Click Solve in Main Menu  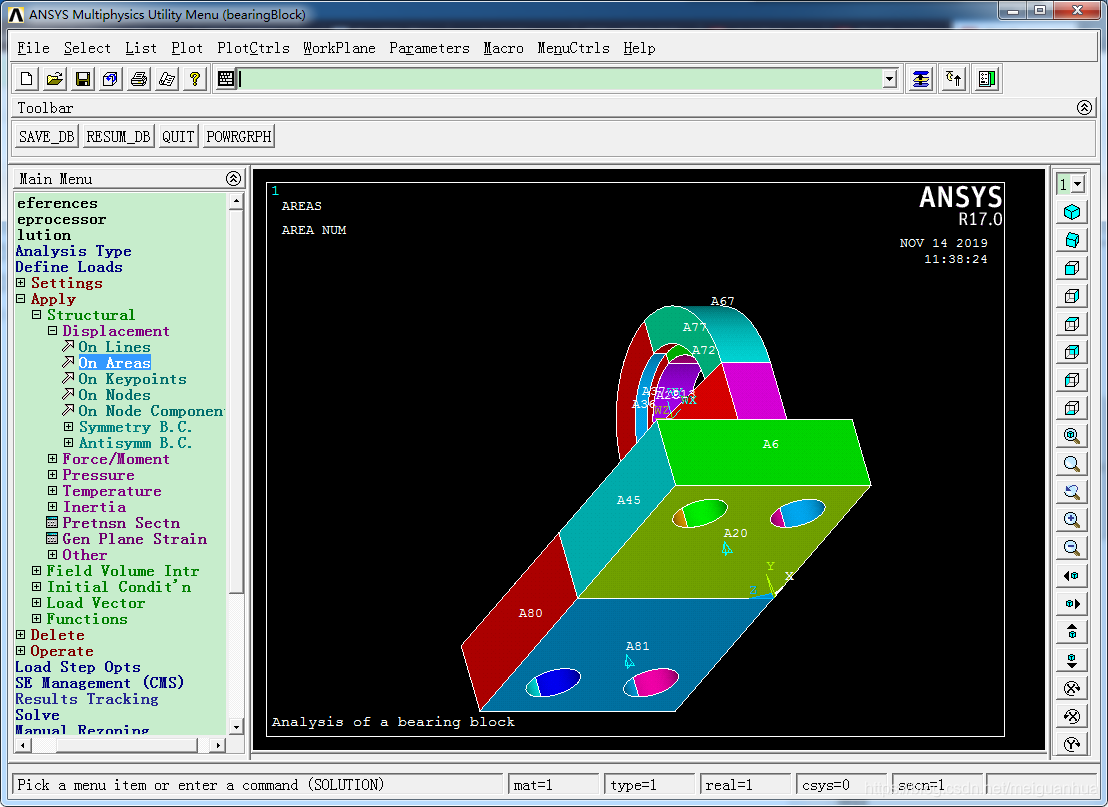click(37, 715)
